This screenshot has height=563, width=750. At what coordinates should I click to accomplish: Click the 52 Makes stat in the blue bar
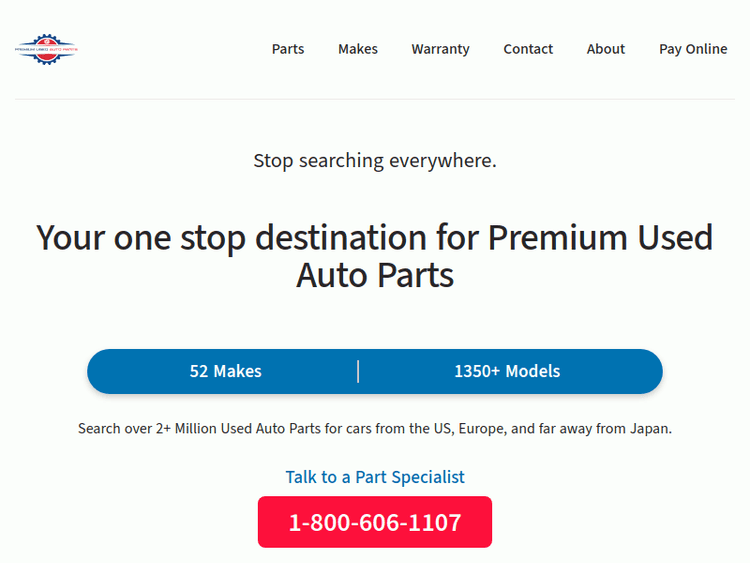tap(226, 371)
